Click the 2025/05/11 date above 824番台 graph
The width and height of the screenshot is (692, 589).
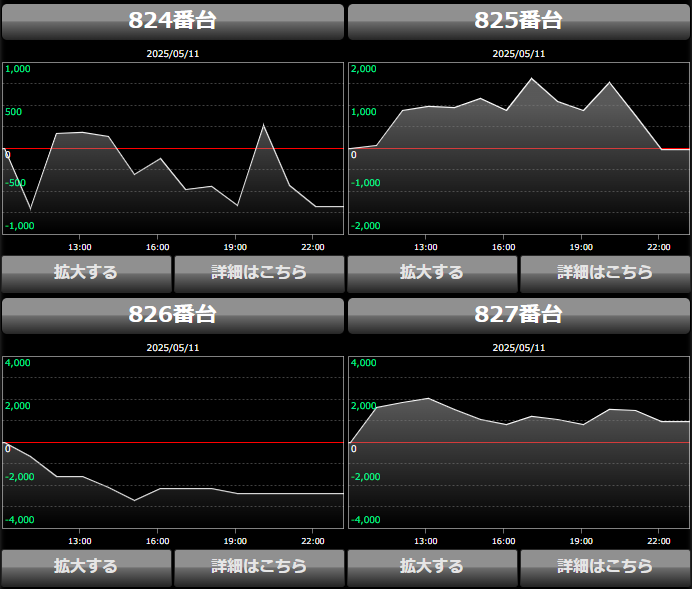pos(173,54)
